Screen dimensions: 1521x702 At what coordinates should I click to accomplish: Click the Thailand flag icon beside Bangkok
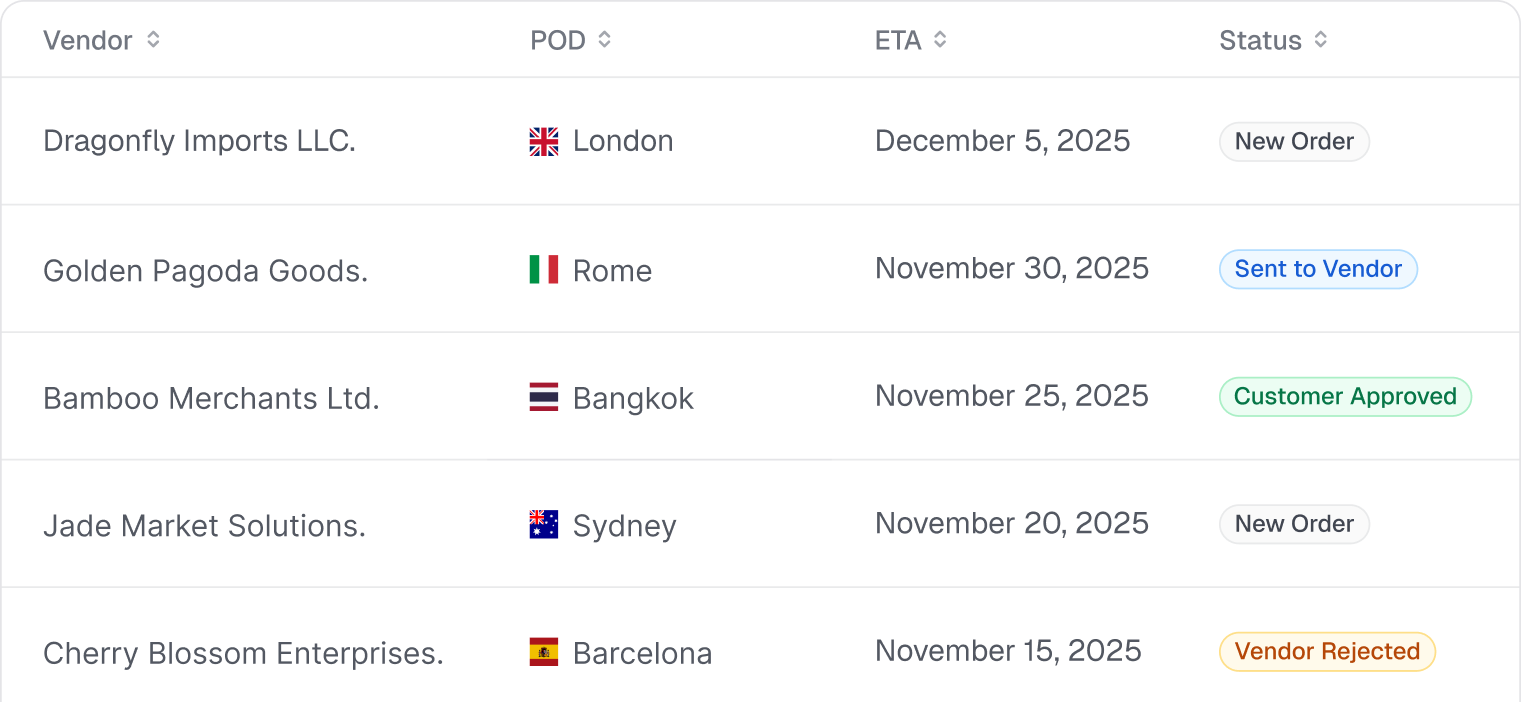pyautogui.click(x=543, y=398)
